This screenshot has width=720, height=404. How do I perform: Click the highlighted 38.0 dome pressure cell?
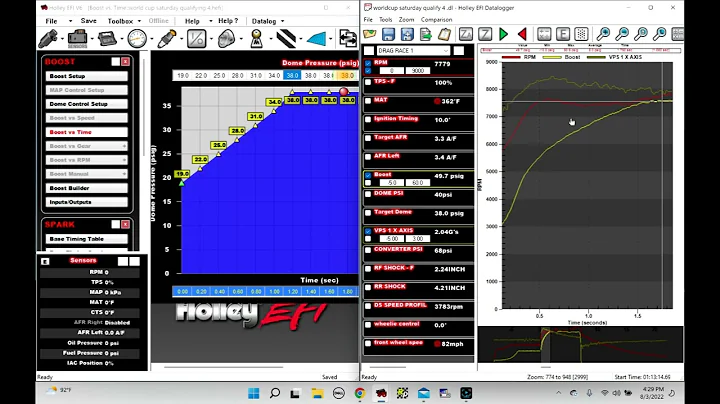pos(292,75)
